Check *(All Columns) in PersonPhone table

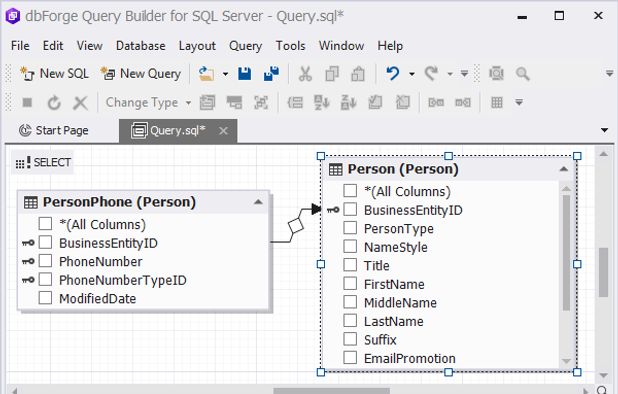click(45, 224)
